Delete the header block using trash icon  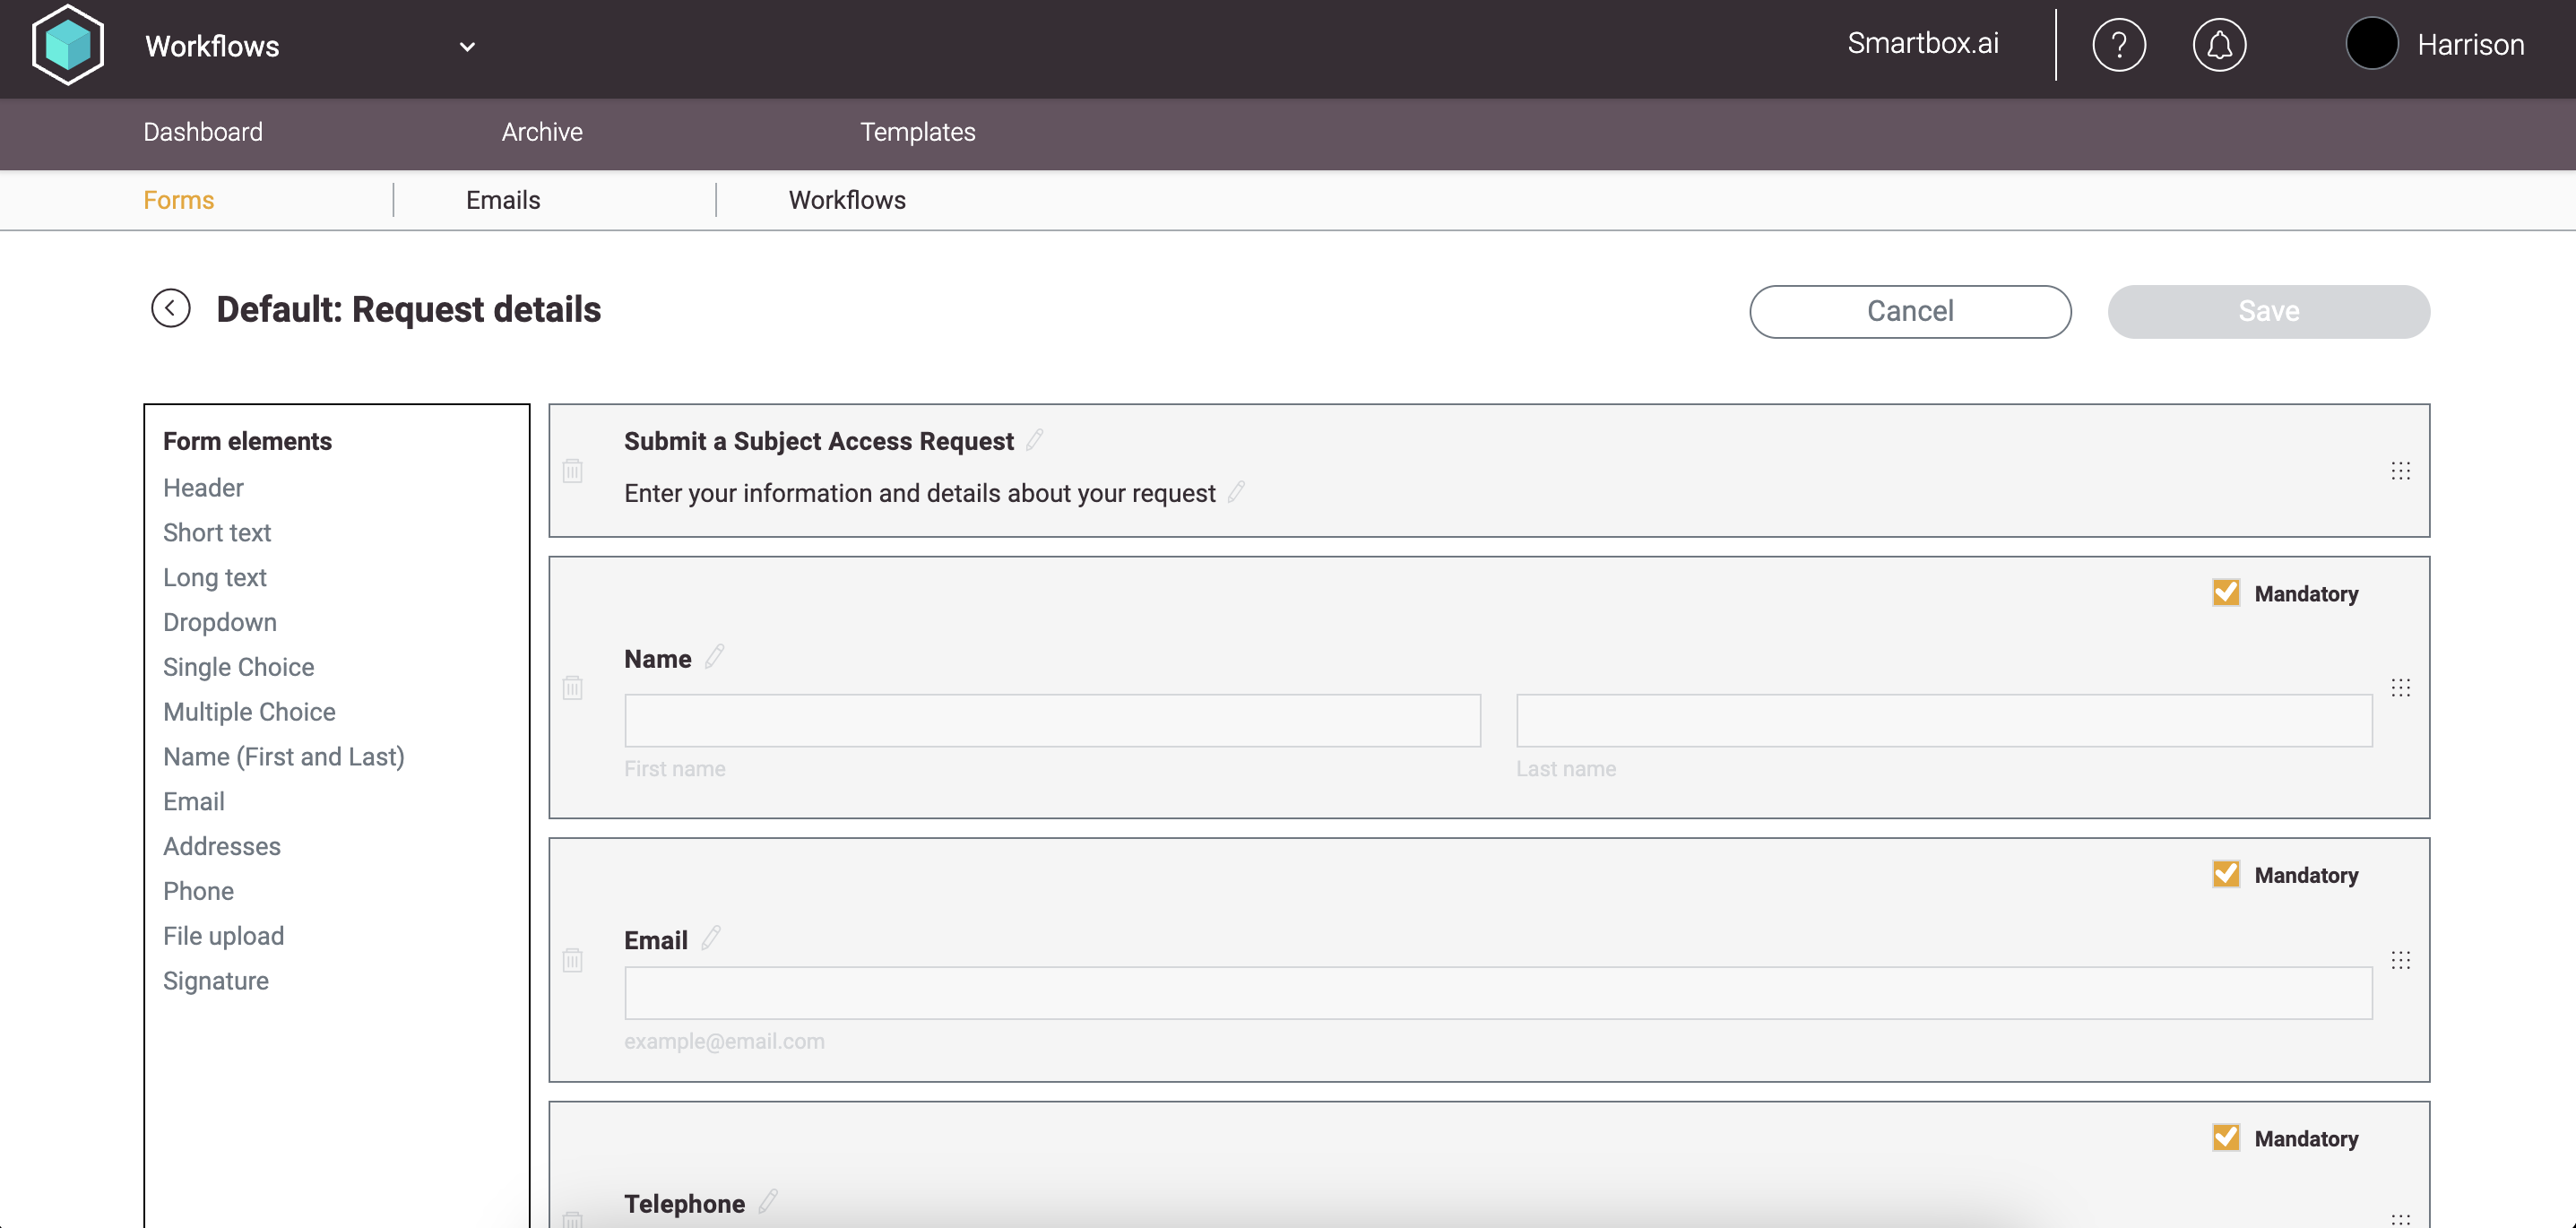(x=572, y=471)
